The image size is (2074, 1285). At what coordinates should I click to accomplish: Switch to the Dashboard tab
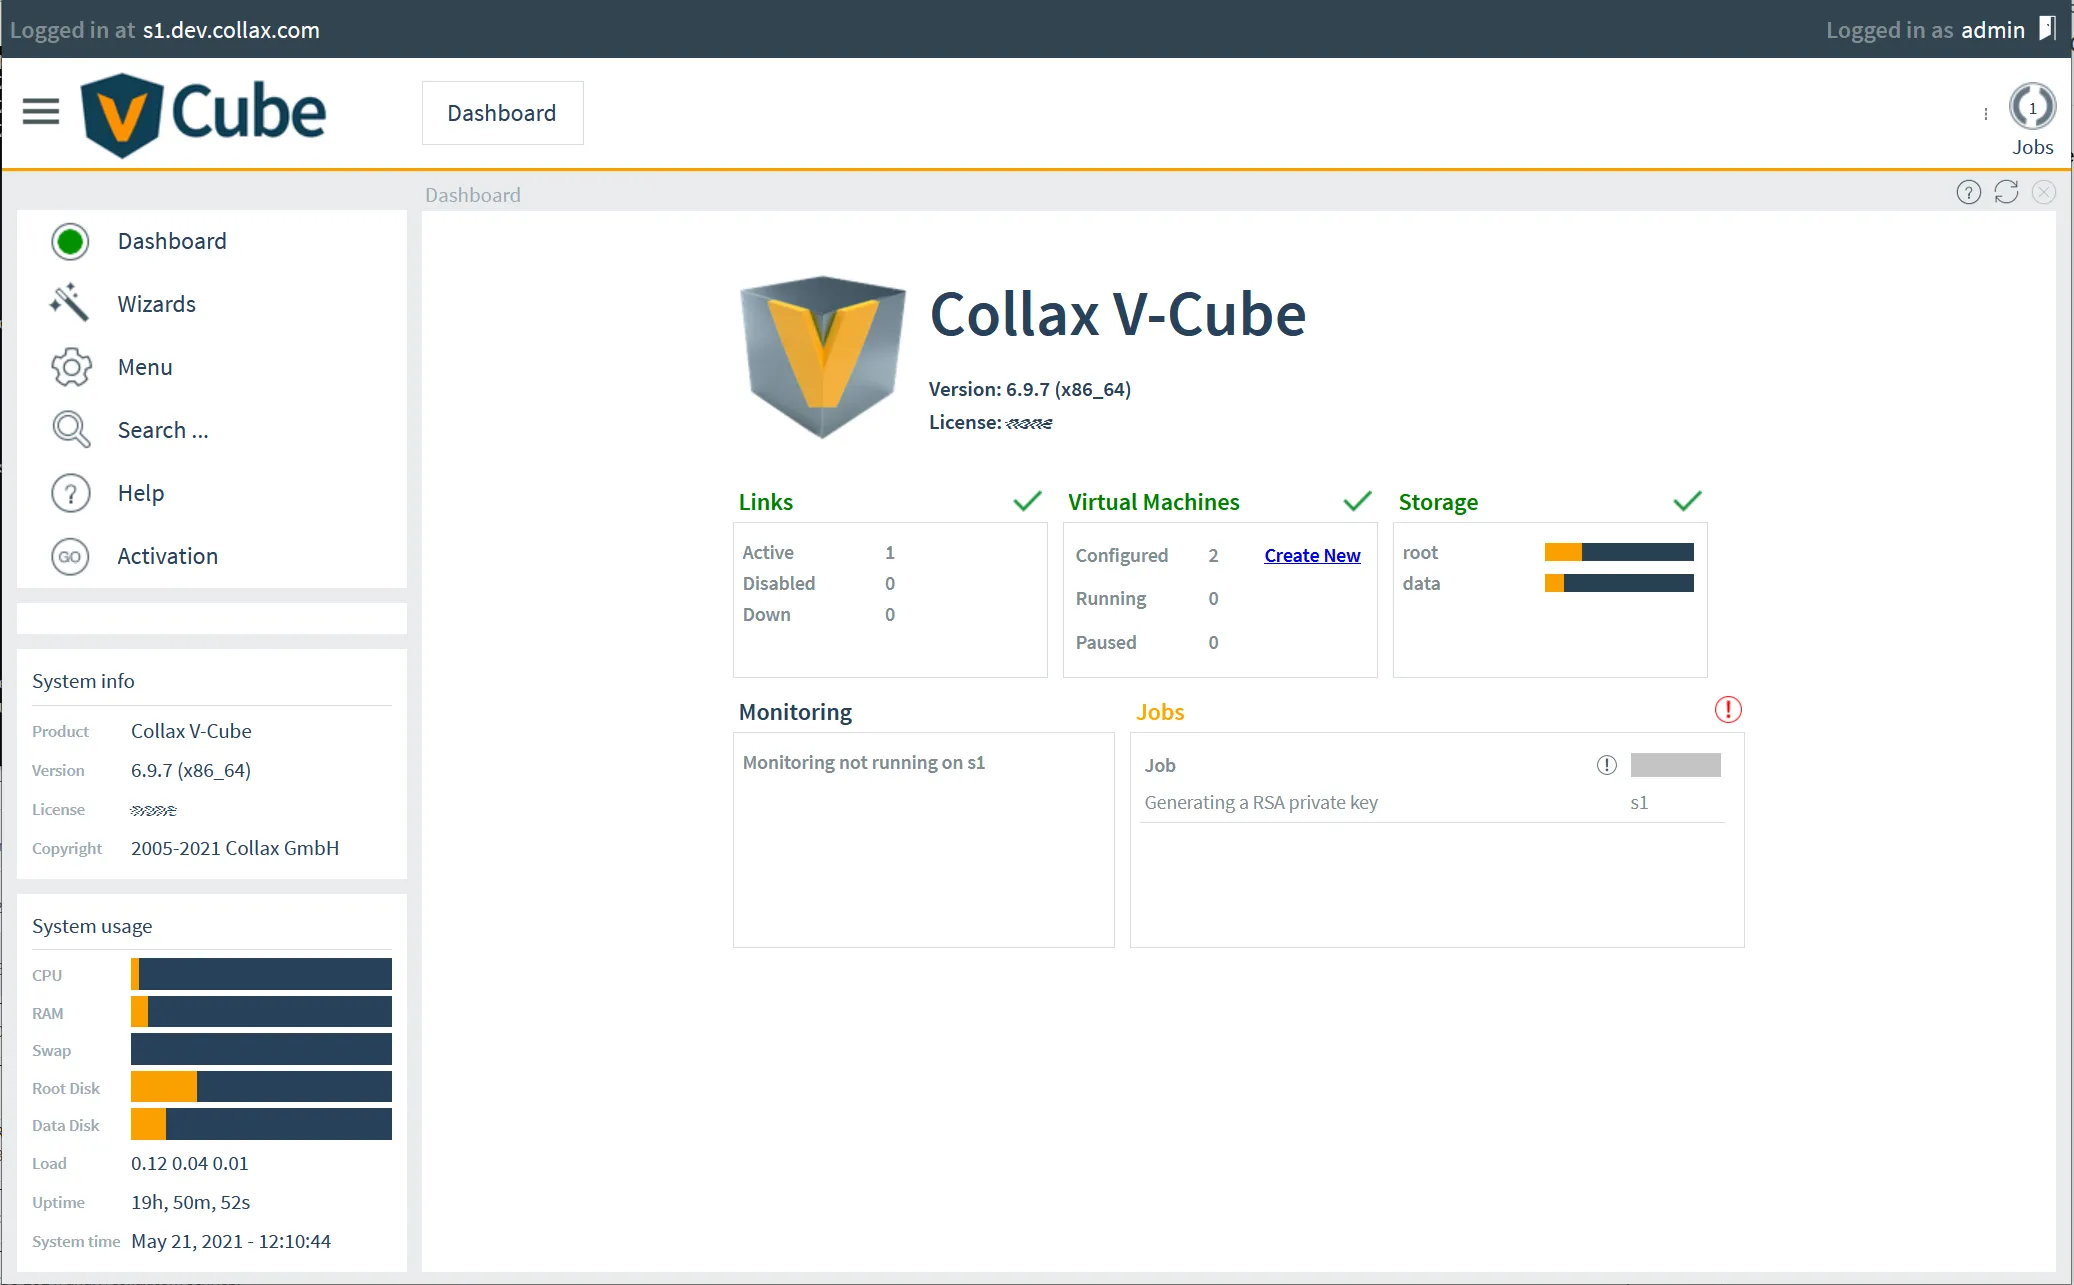tap(502, 112)
